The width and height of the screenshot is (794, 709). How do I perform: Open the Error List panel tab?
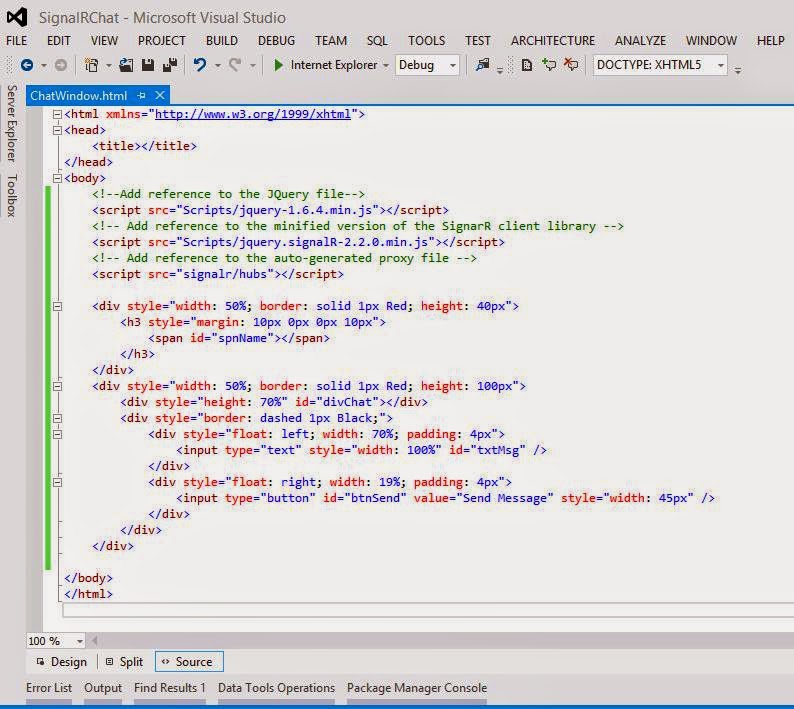pos(49,688)
